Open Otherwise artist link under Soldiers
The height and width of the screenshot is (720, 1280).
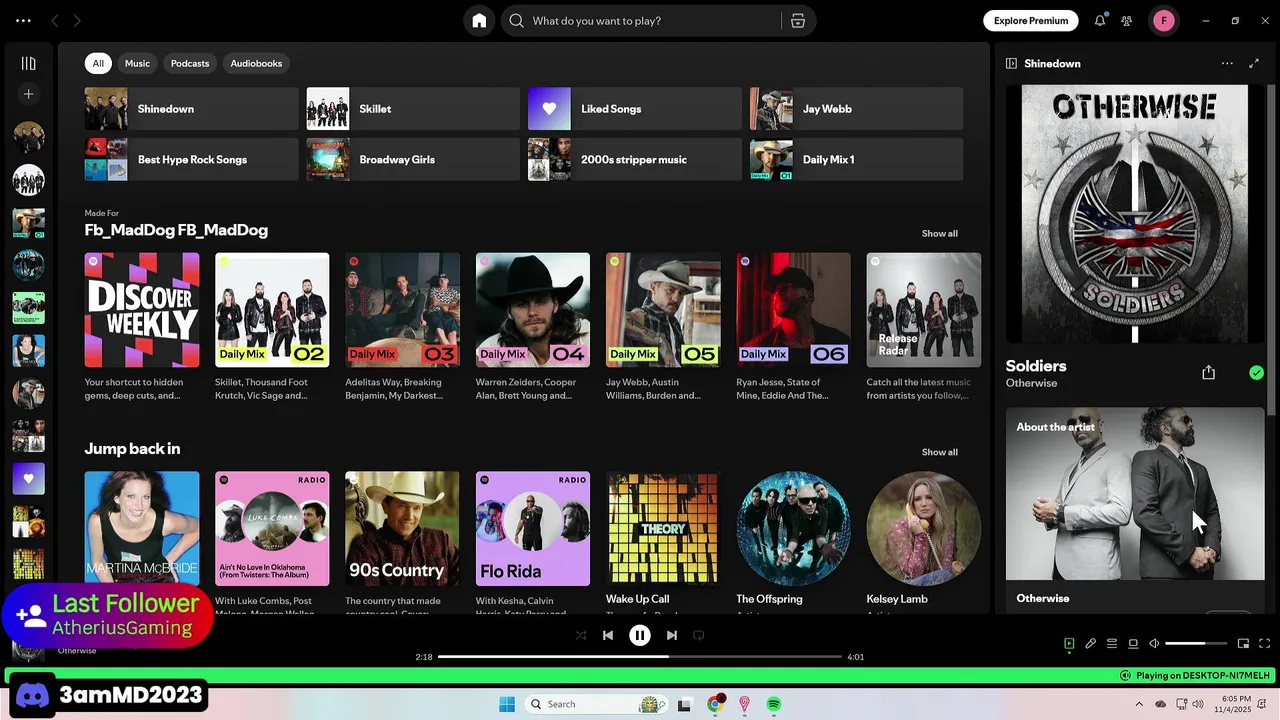click(1031, 383)
